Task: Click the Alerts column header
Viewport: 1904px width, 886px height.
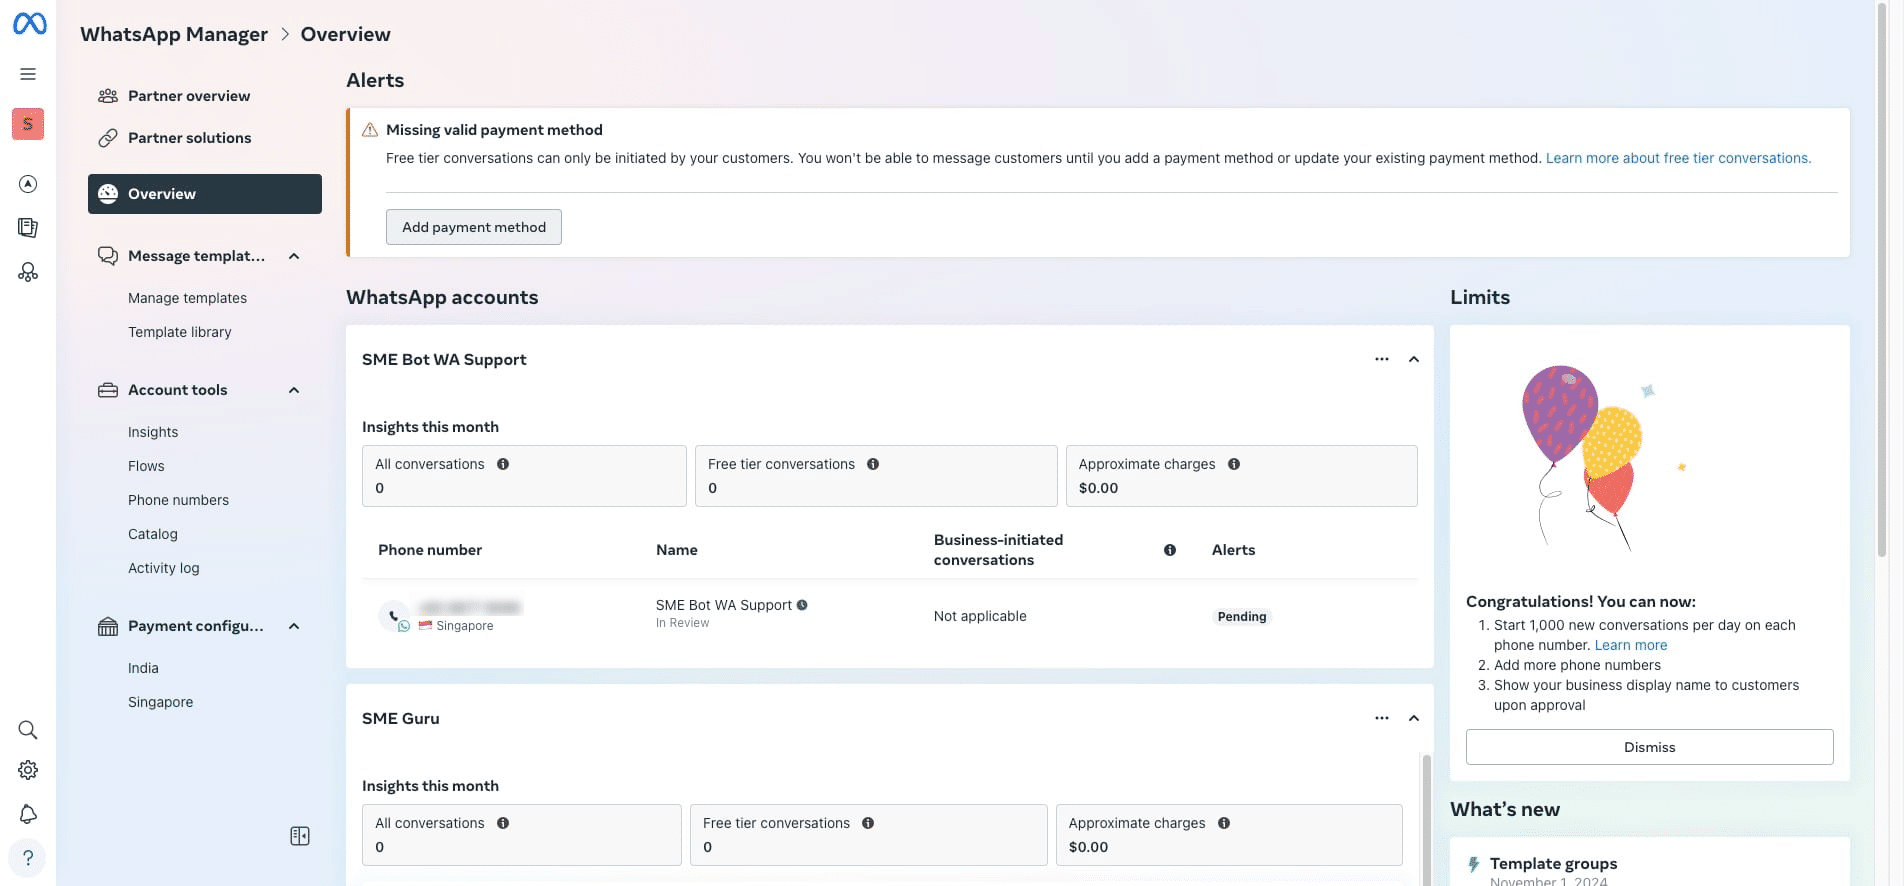Action: 1233,550
